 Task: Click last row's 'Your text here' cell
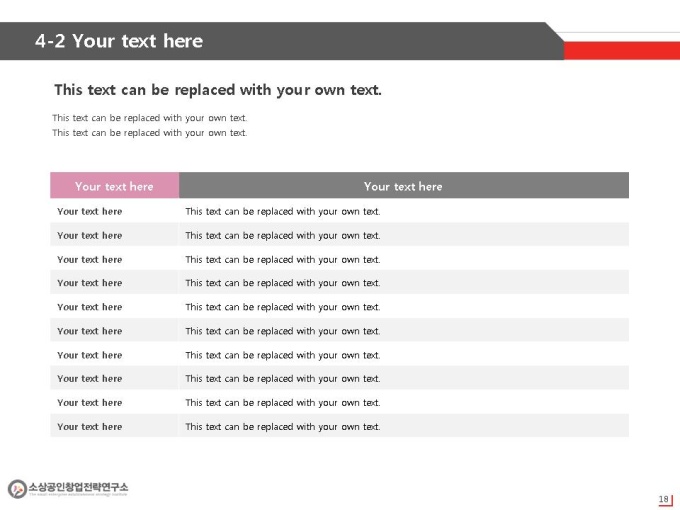point(114,426)
